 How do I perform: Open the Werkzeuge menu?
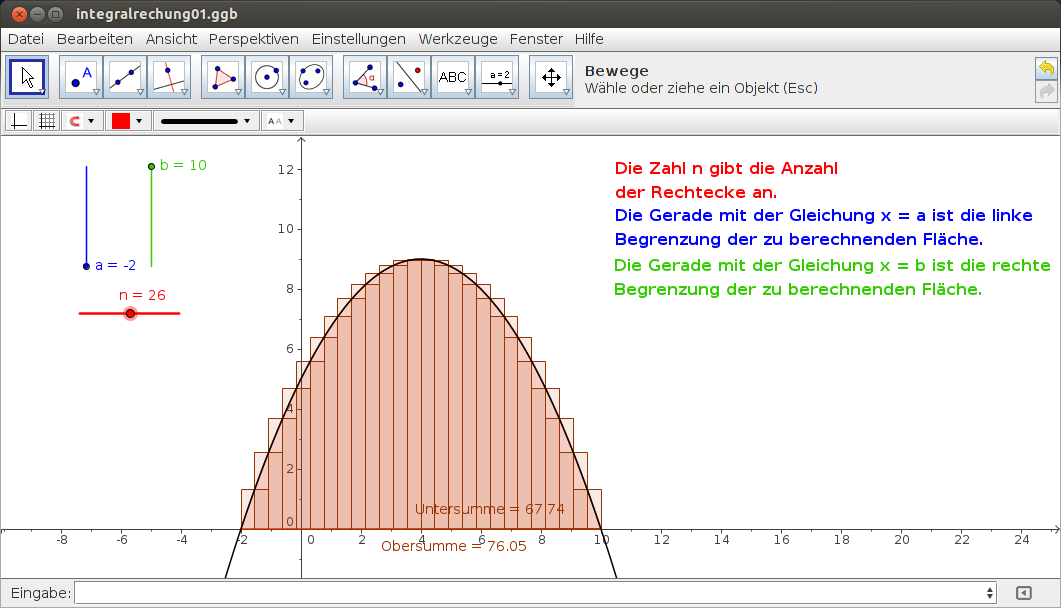(458, 39)
